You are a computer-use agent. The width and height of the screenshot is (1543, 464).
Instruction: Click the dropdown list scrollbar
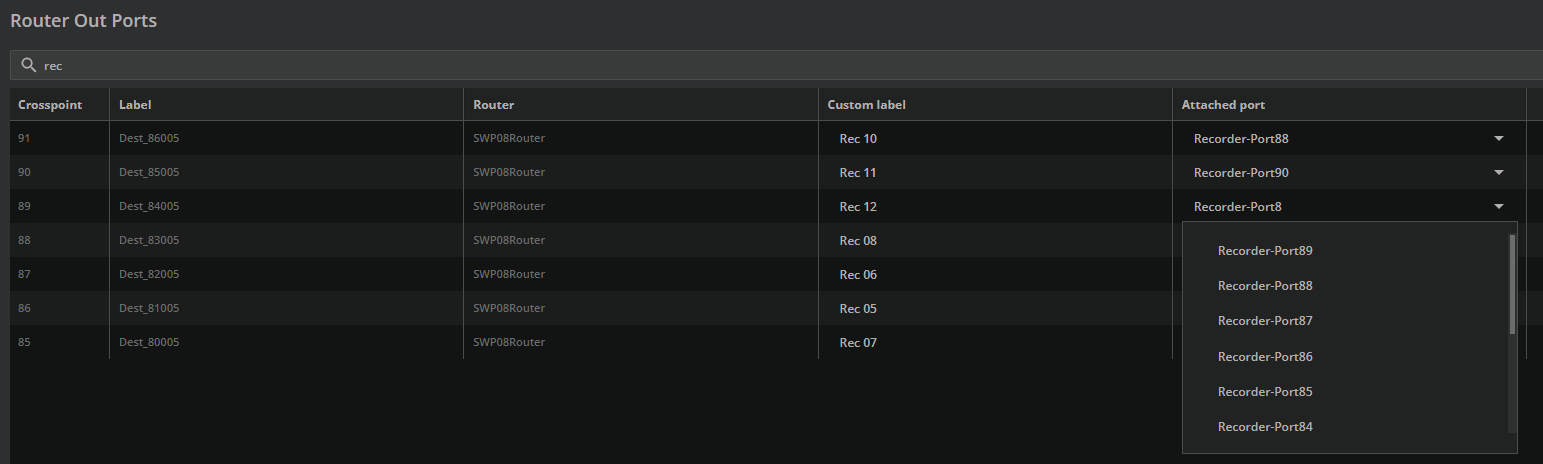1511,285
